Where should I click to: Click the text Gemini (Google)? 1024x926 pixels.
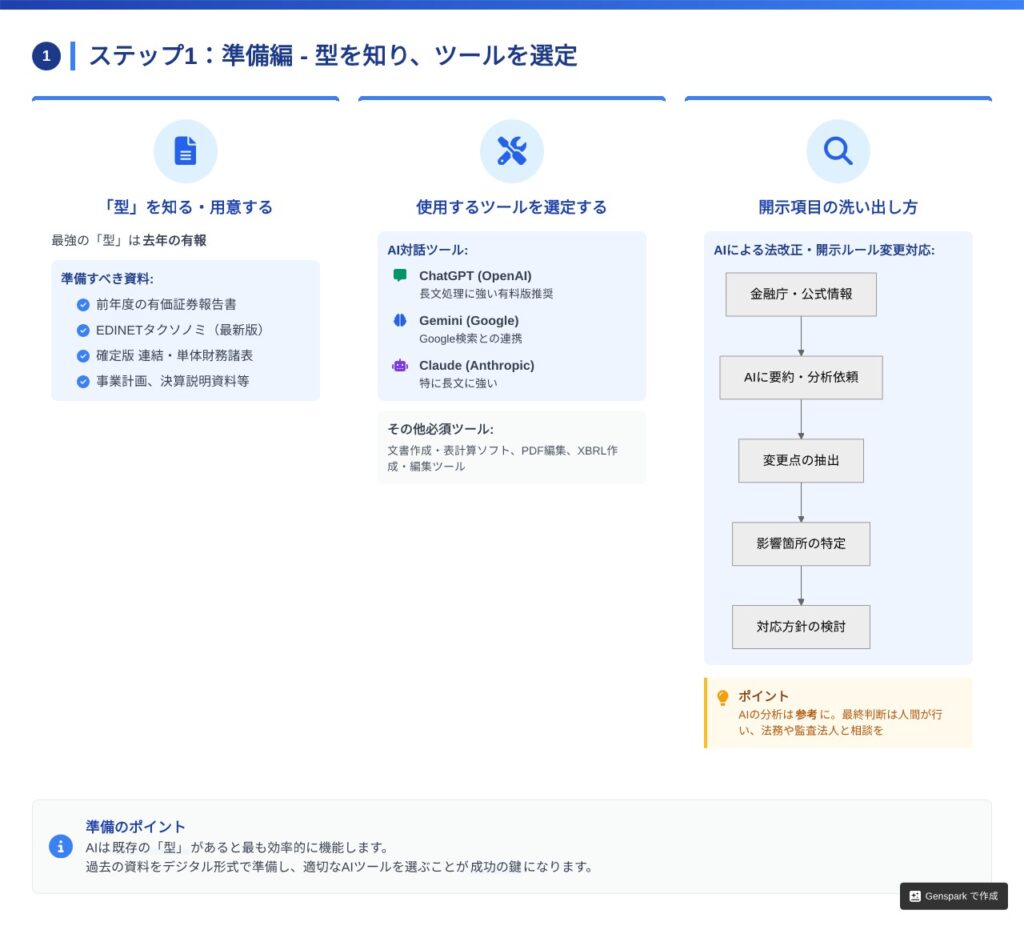[469, 321]
